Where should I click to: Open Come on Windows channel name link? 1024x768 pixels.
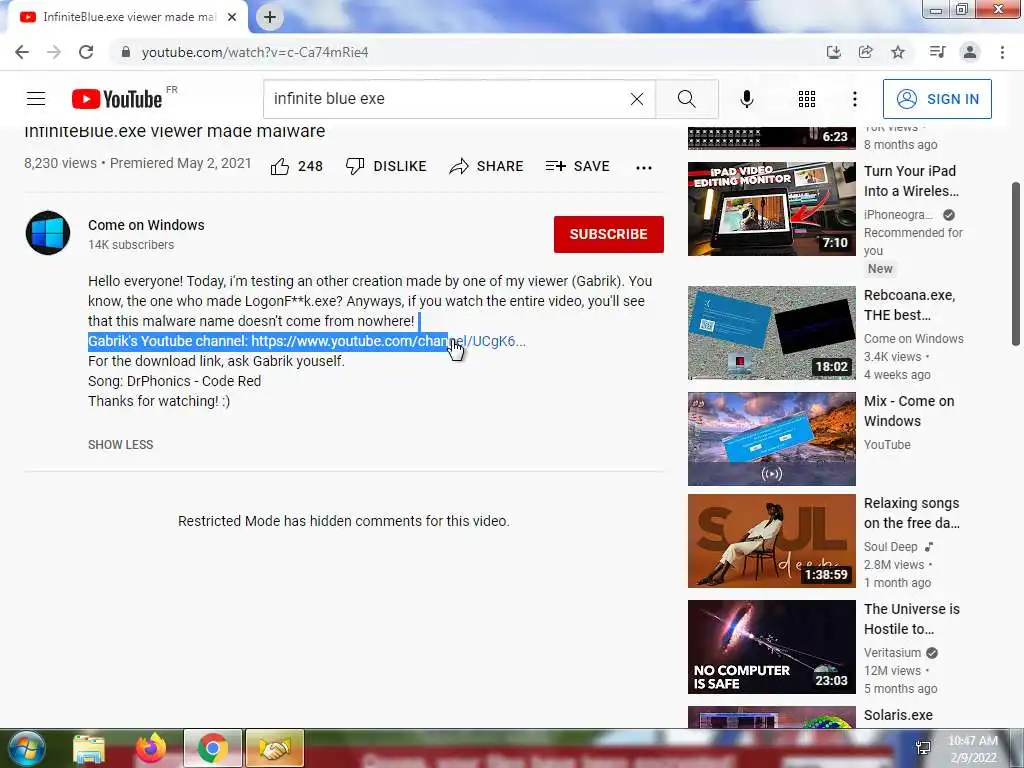click(146, 225)
